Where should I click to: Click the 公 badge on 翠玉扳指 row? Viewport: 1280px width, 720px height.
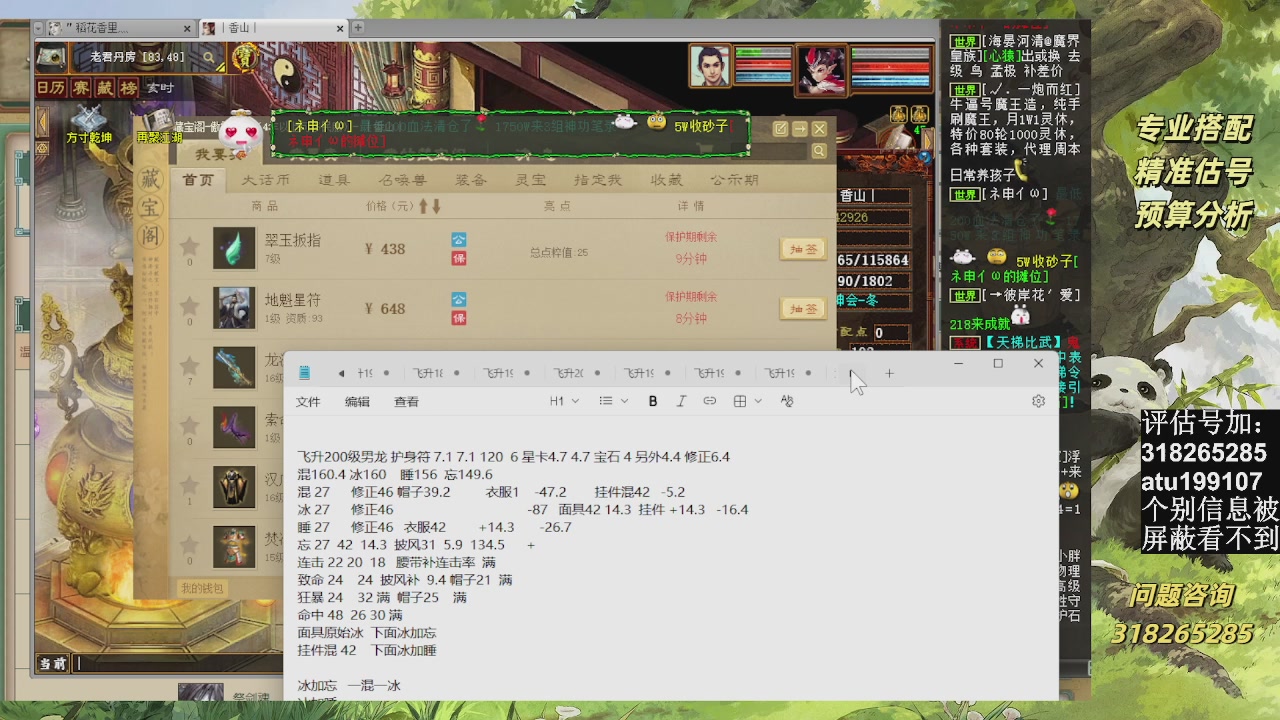click(459, 240)
